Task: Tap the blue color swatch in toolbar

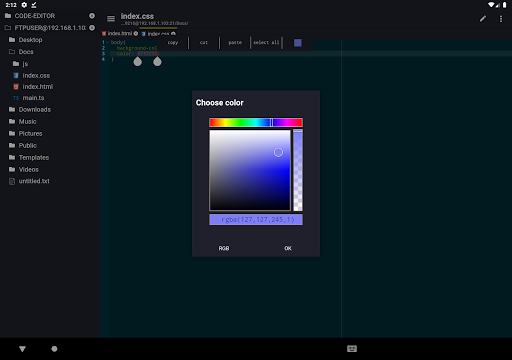Action: (298, 43)
